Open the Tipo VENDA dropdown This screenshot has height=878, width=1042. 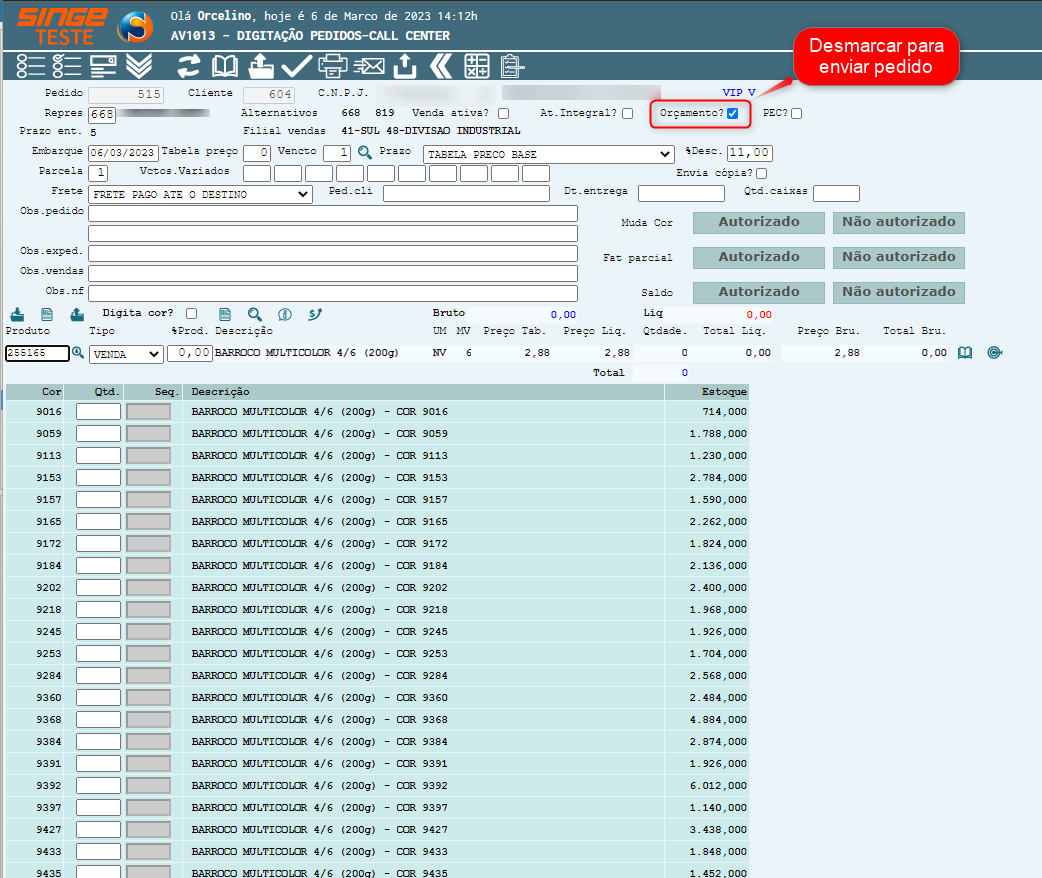pyautogui.click(x=126, y=354)
